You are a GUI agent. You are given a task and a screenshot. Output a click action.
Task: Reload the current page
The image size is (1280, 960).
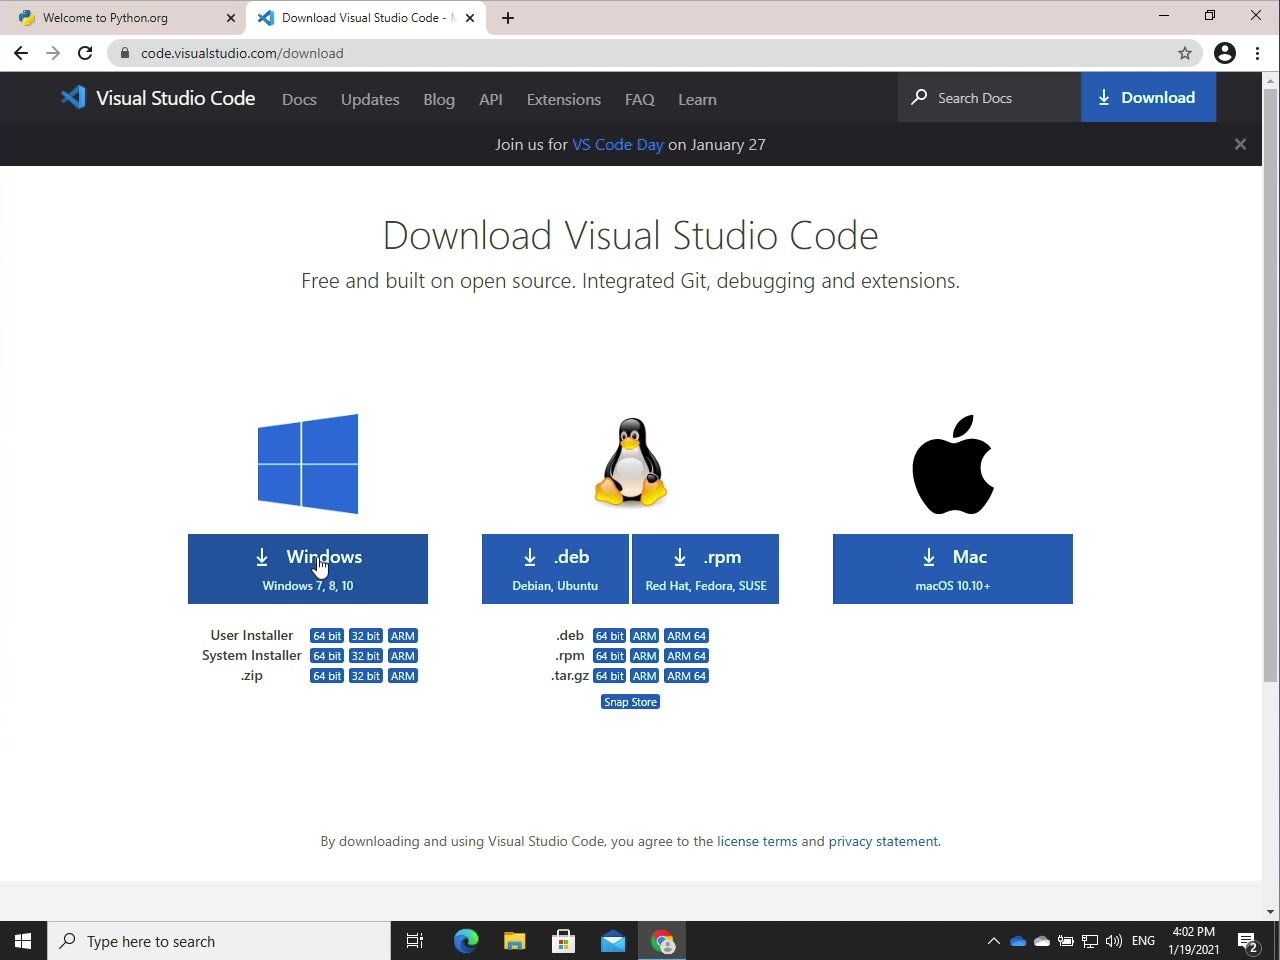[x=85, y=53]
